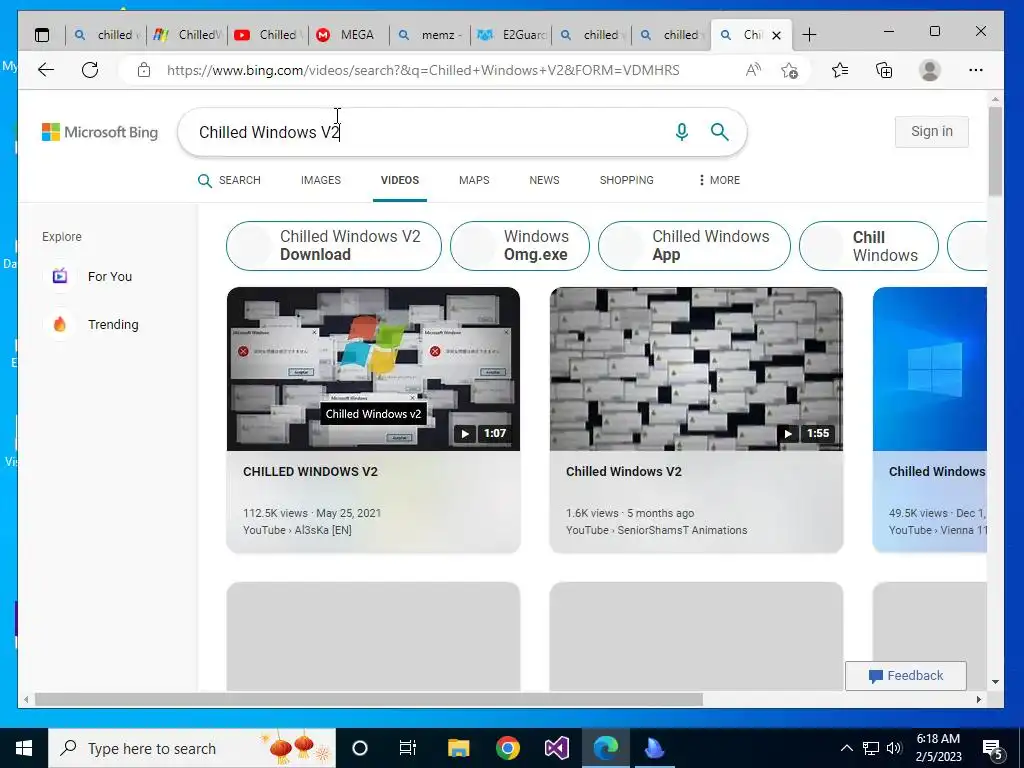
Task: Open Windows Start menu
Action: pyautogui.click(x=24, y=748)
